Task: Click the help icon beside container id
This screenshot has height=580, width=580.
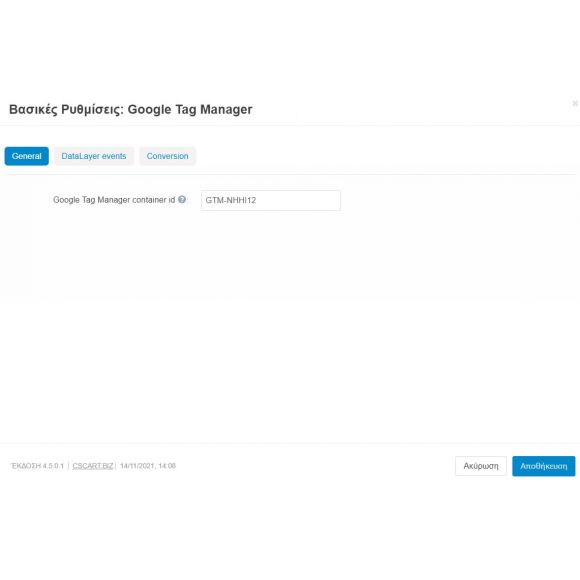Action: click(x=182, y=199)
